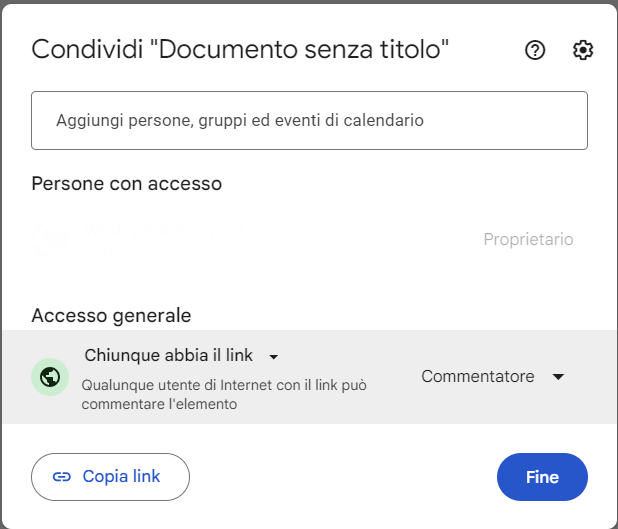This screenshot has height=529, width=618.
Task: Open the Commentatore role dropdown
Action: [x=492, y=377]
